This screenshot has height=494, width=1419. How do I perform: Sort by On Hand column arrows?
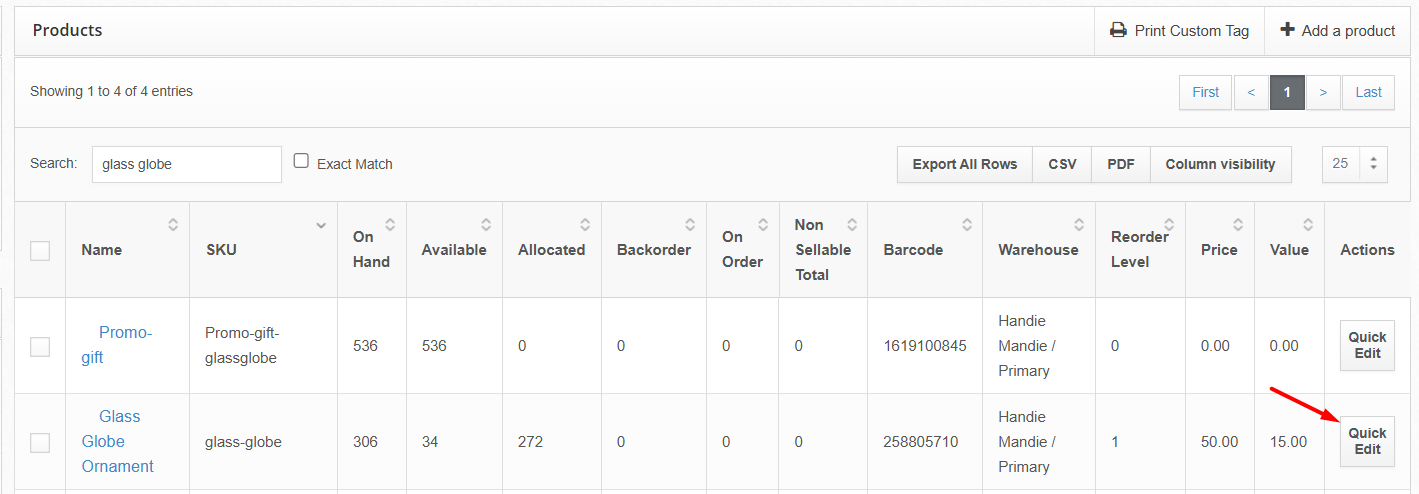click(x=389, y=225)
